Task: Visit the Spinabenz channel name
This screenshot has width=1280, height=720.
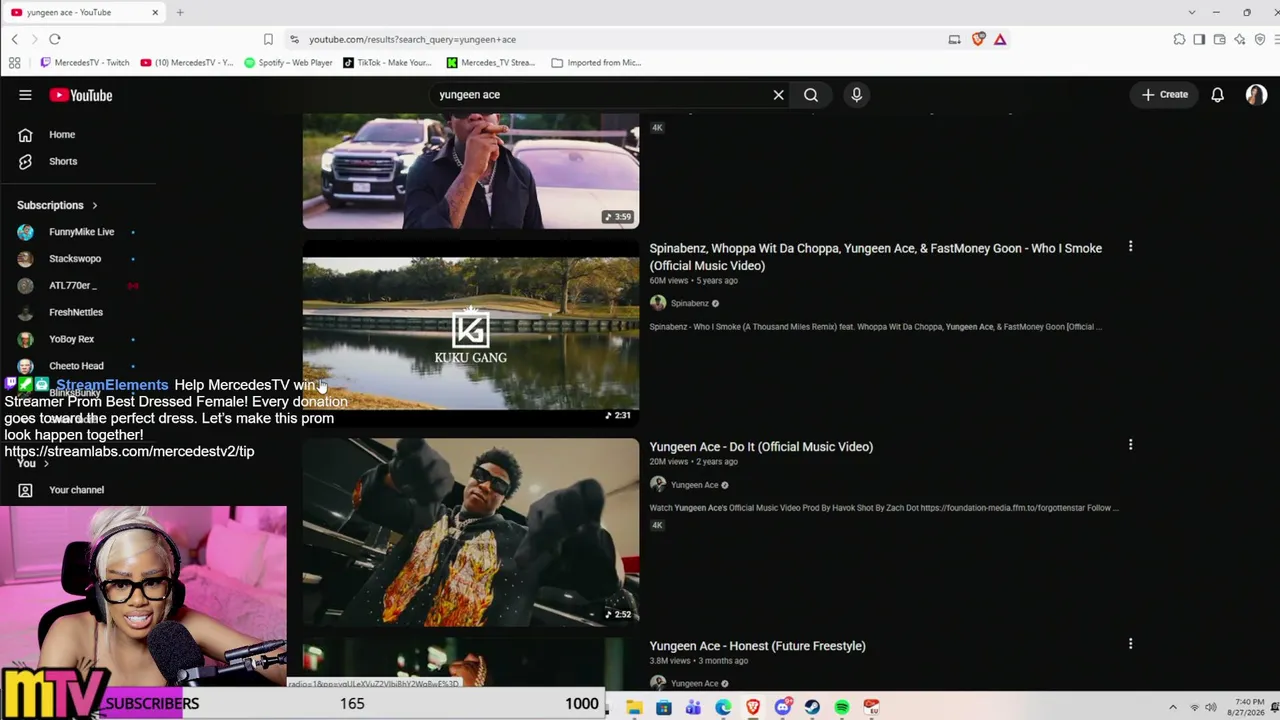Action: [689, 303]
